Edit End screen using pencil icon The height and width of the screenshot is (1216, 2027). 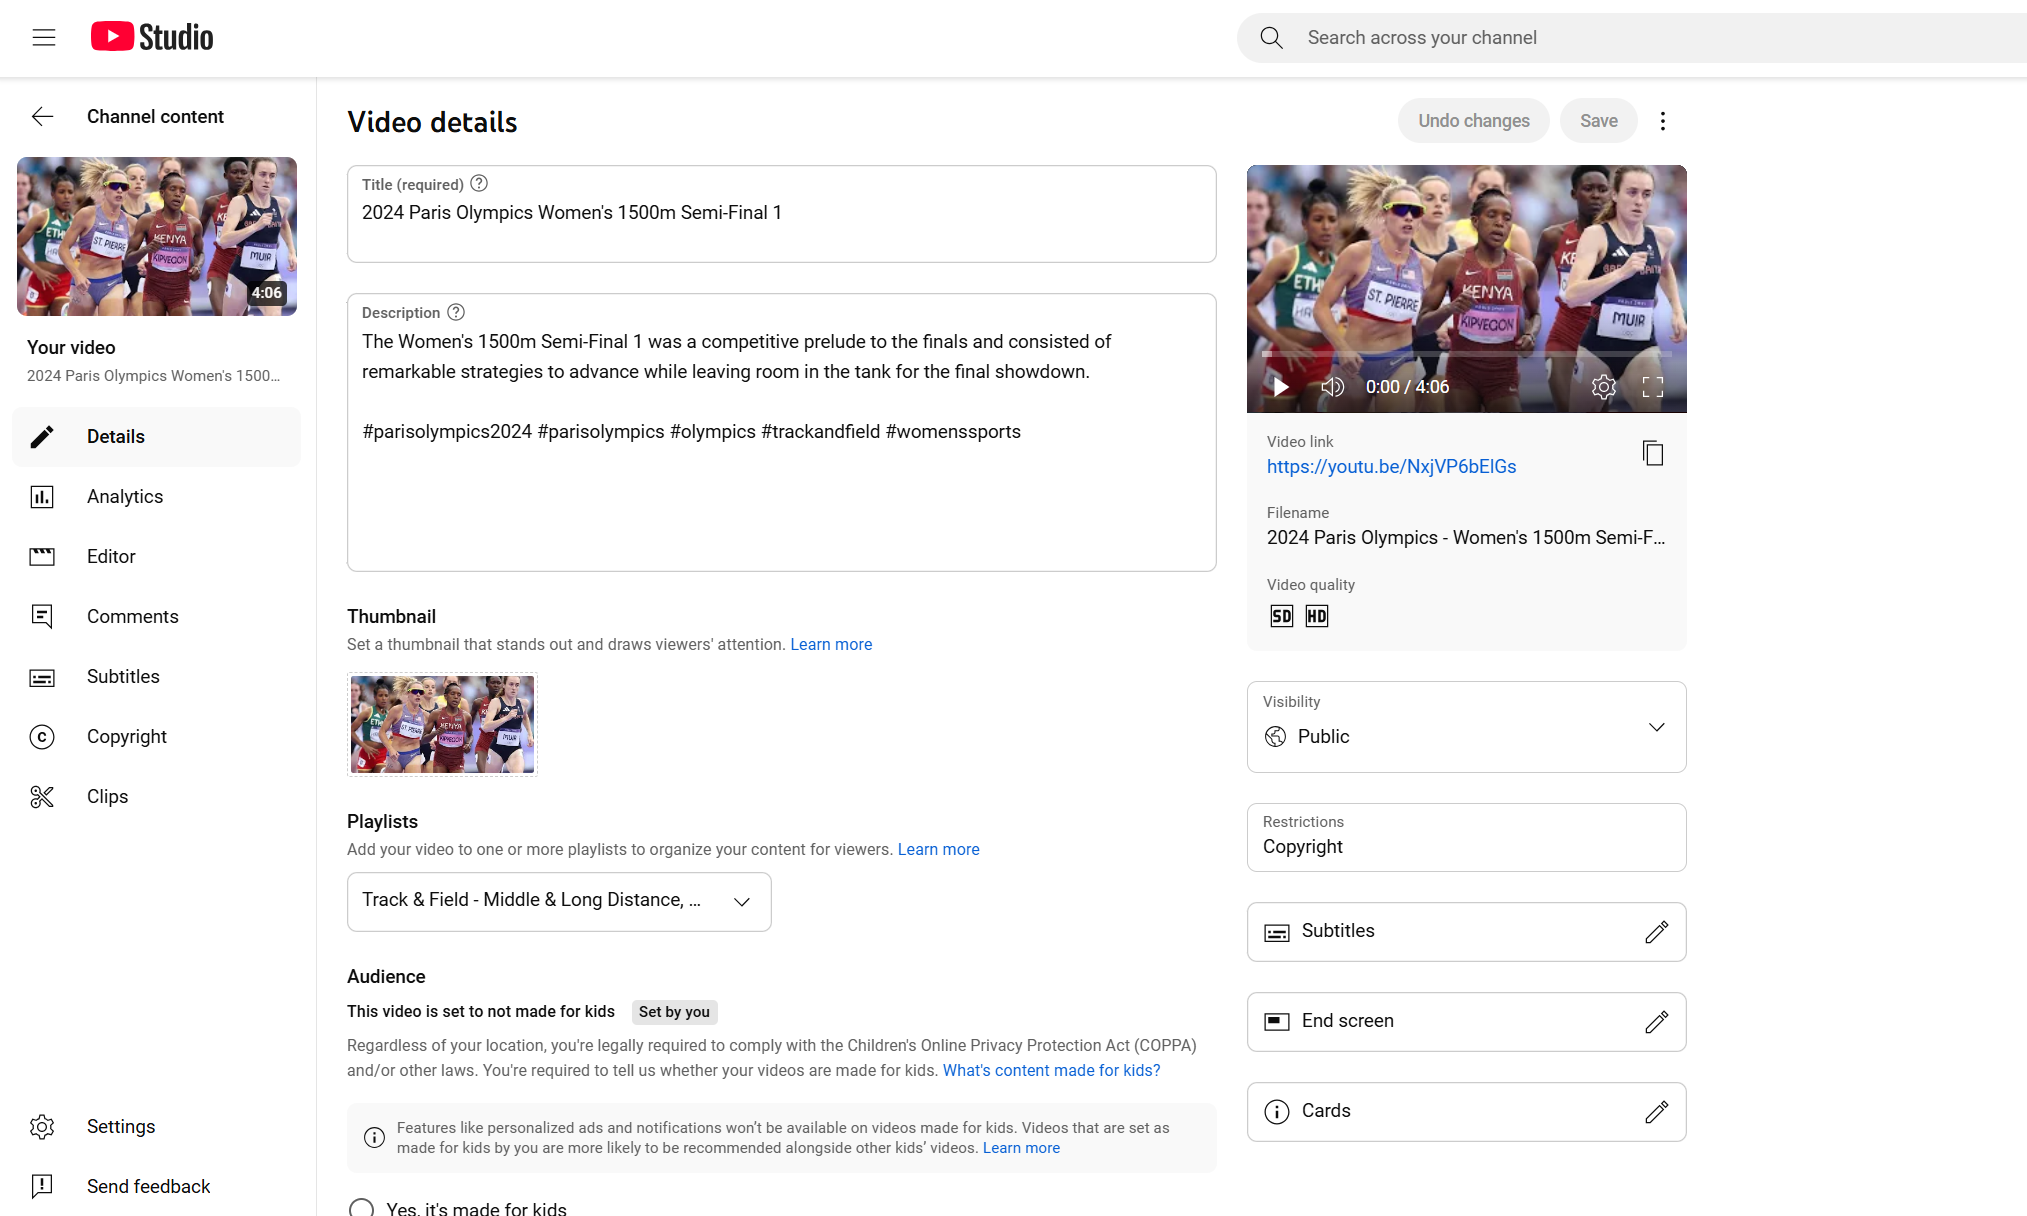(1656, 1022)
